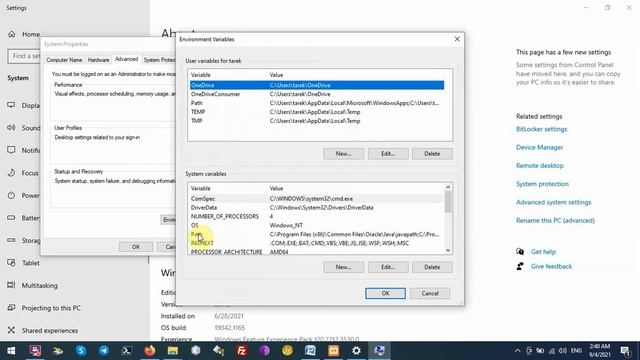Show hidden system tray icons

pyautogui.click(x=518, y=351)
